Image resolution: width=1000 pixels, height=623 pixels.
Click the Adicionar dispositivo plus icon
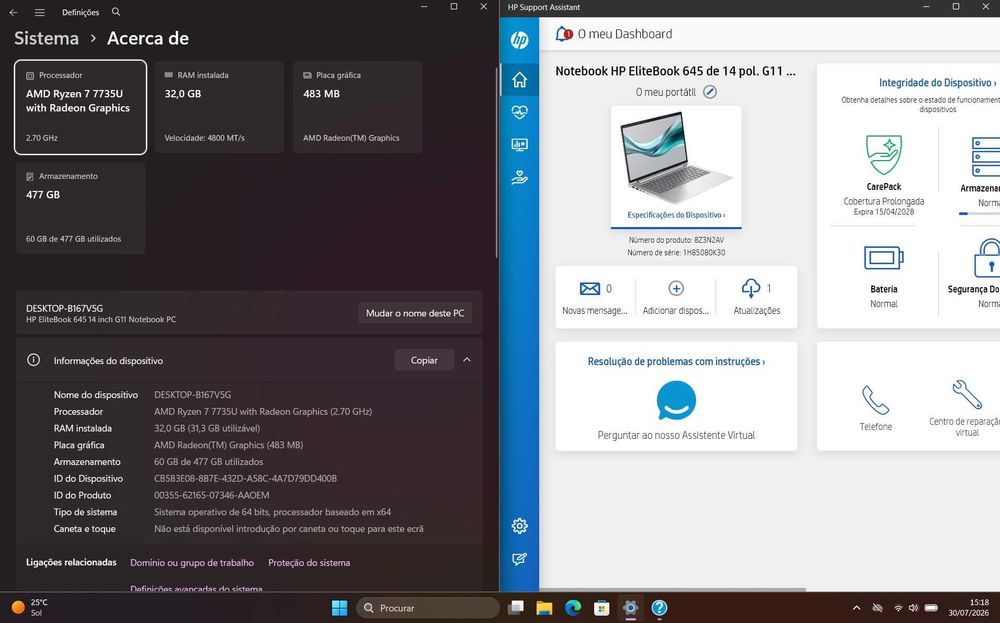676,288
